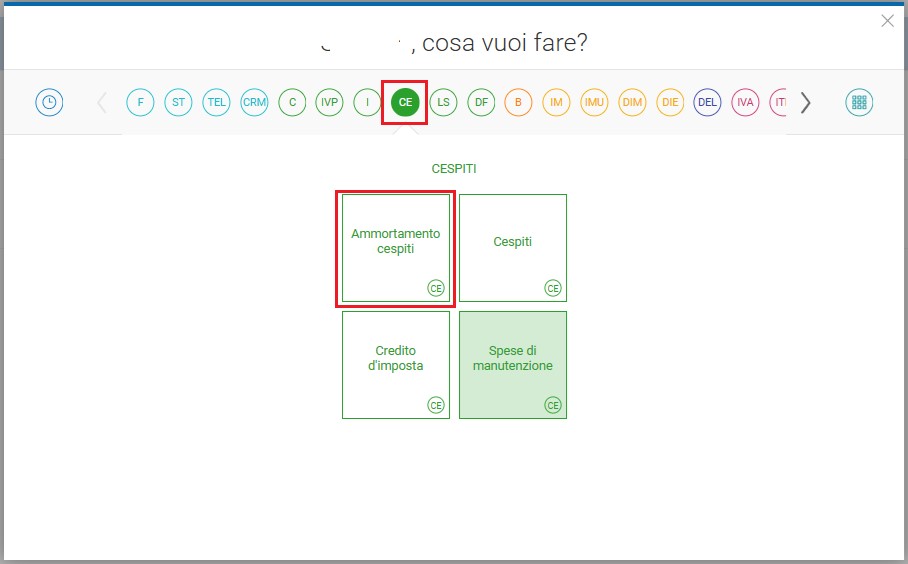Viewport: 908px width, 564px height.
Task: Select the CRM module circle
Action: click(254, 102)
